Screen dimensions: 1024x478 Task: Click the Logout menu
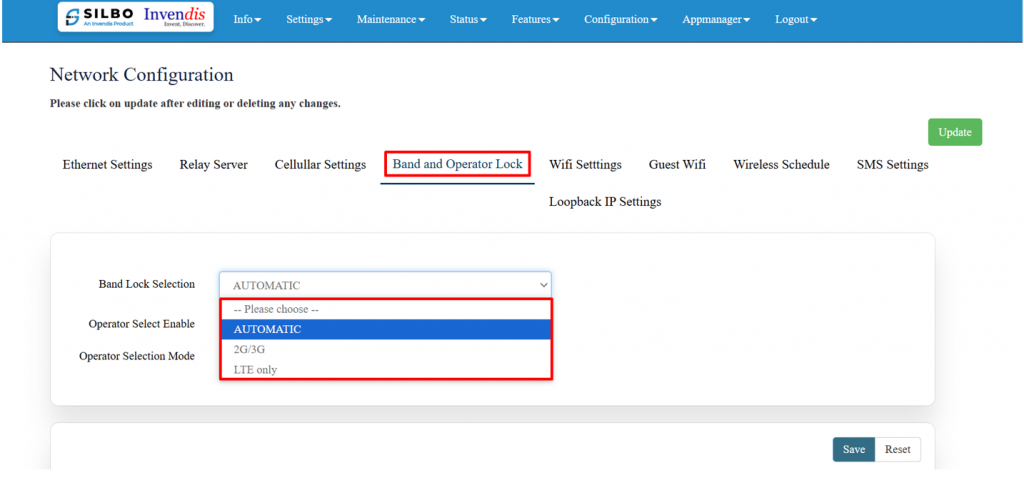(795, 19)
